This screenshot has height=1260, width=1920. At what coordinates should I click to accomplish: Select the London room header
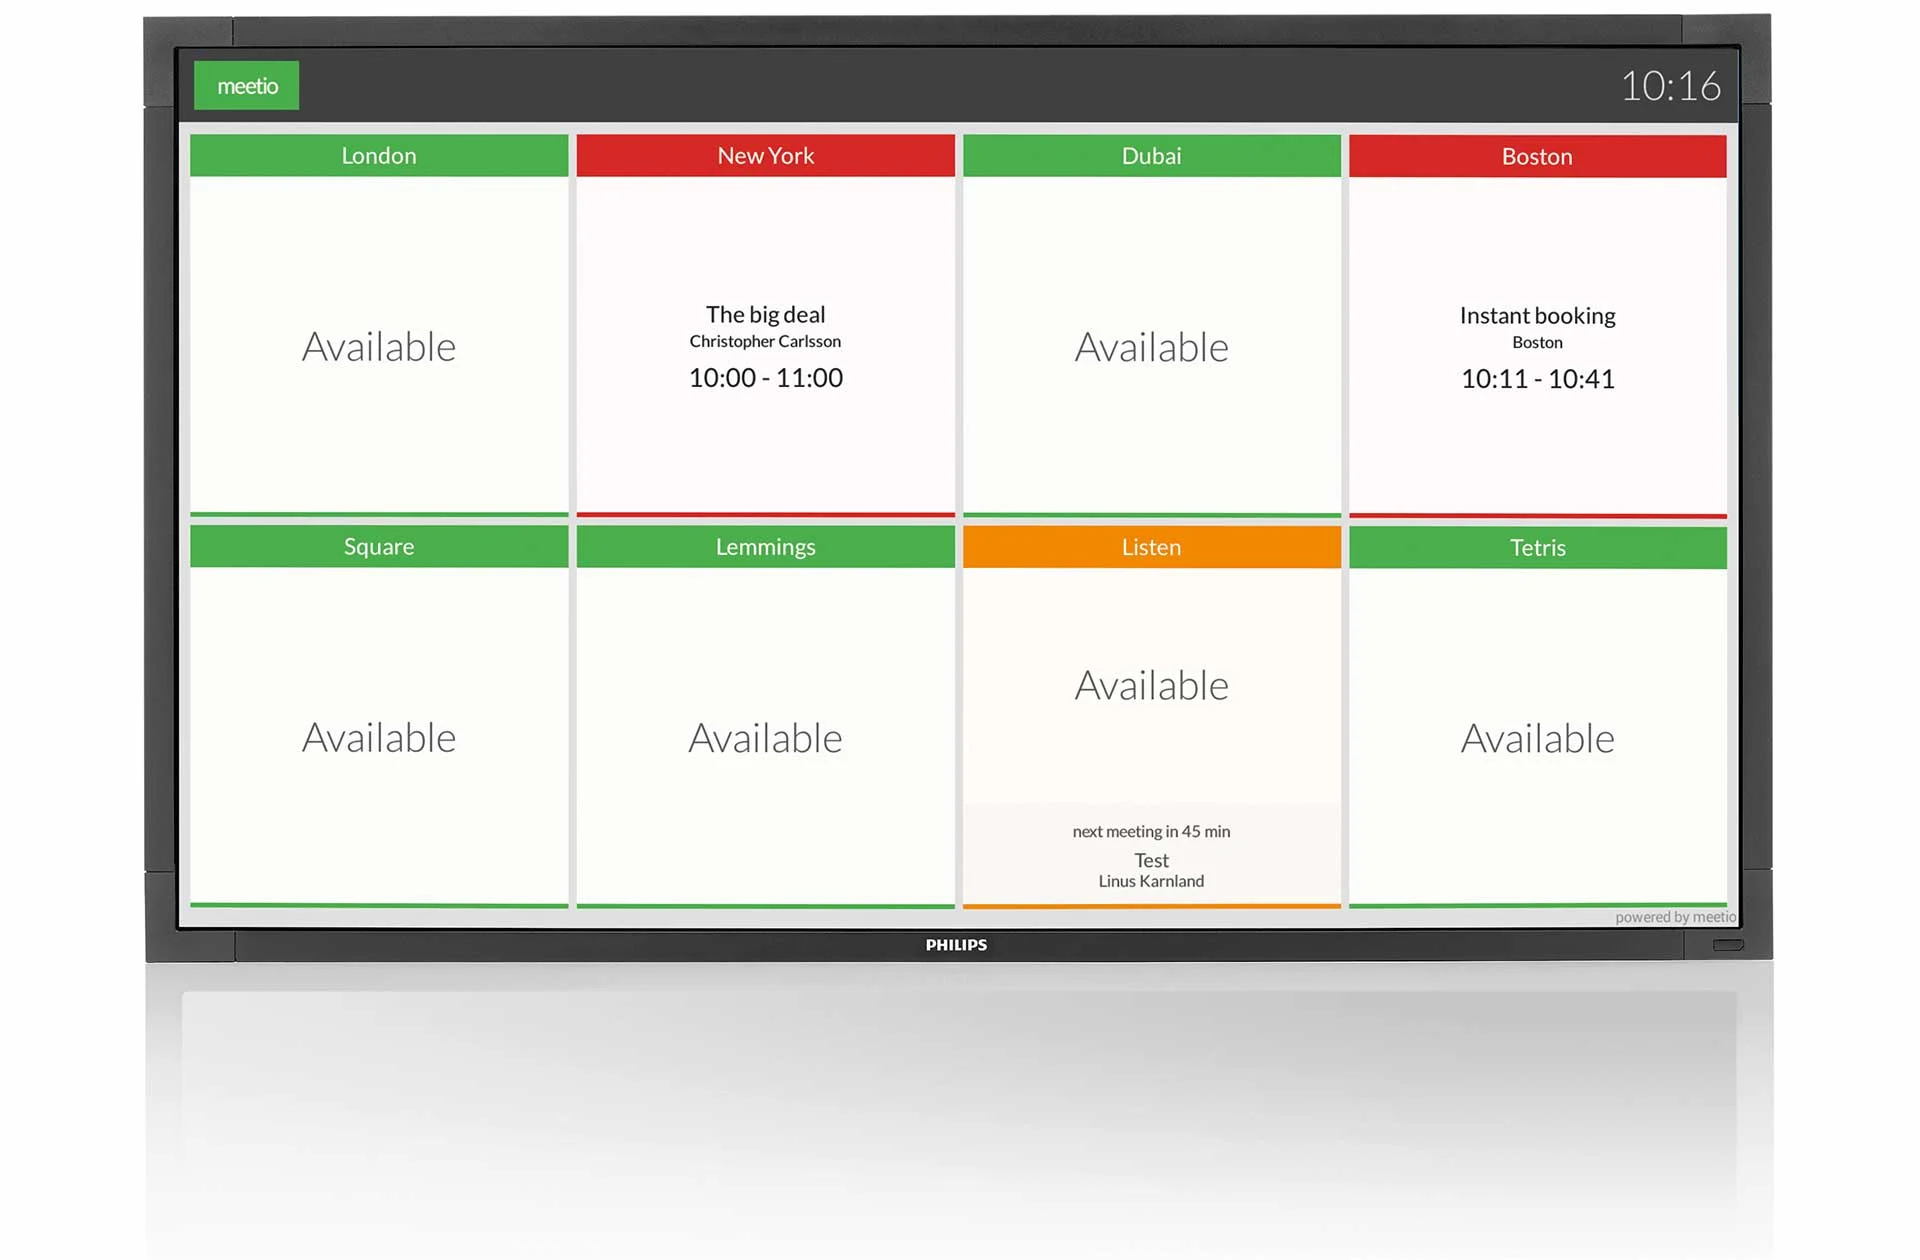coord(379,156)
